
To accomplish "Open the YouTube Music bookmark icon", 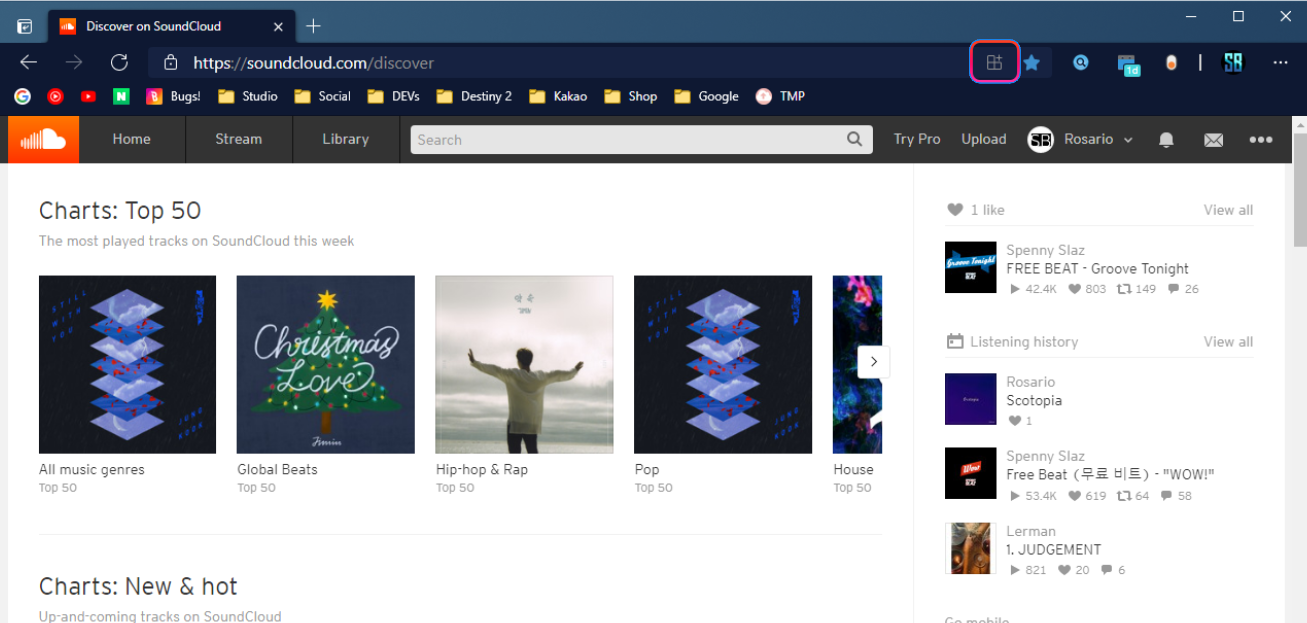I will coord(55,96).
